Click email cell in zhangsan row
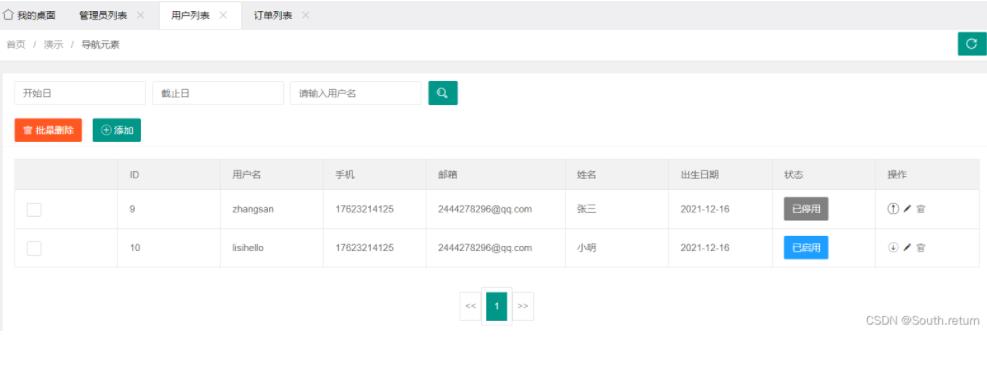The height and width of the screenshot is (365, 987). tap(485, 210)
